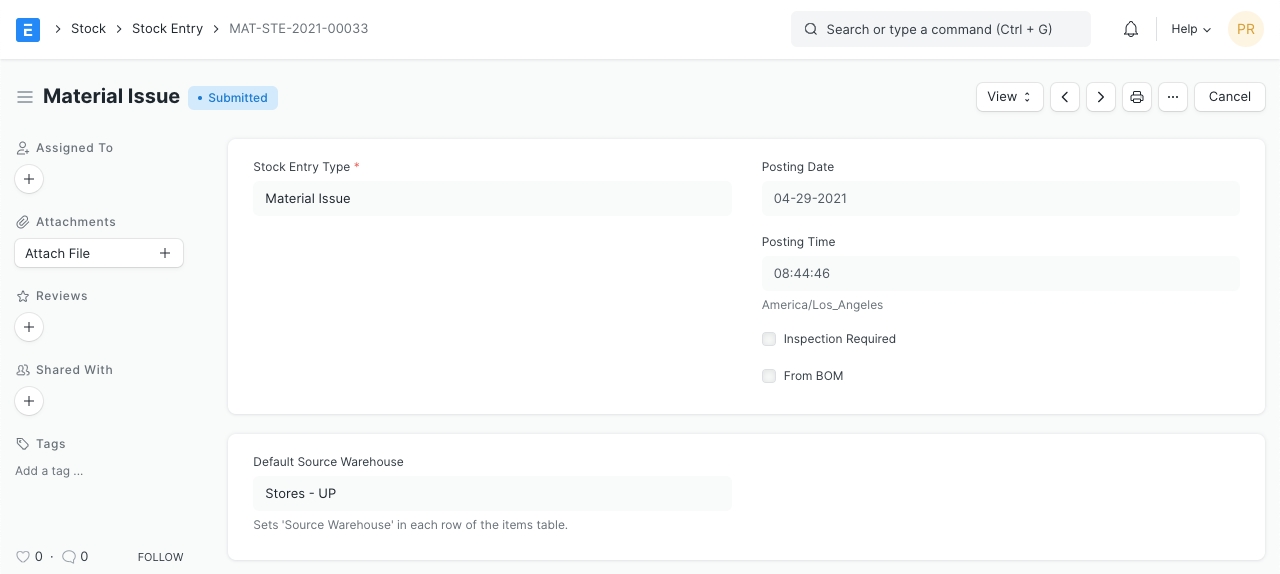This screenshot has height=574, width=1280.
Task: Share document using plus button
Action: pyautogui.click(x=29, y=401)
